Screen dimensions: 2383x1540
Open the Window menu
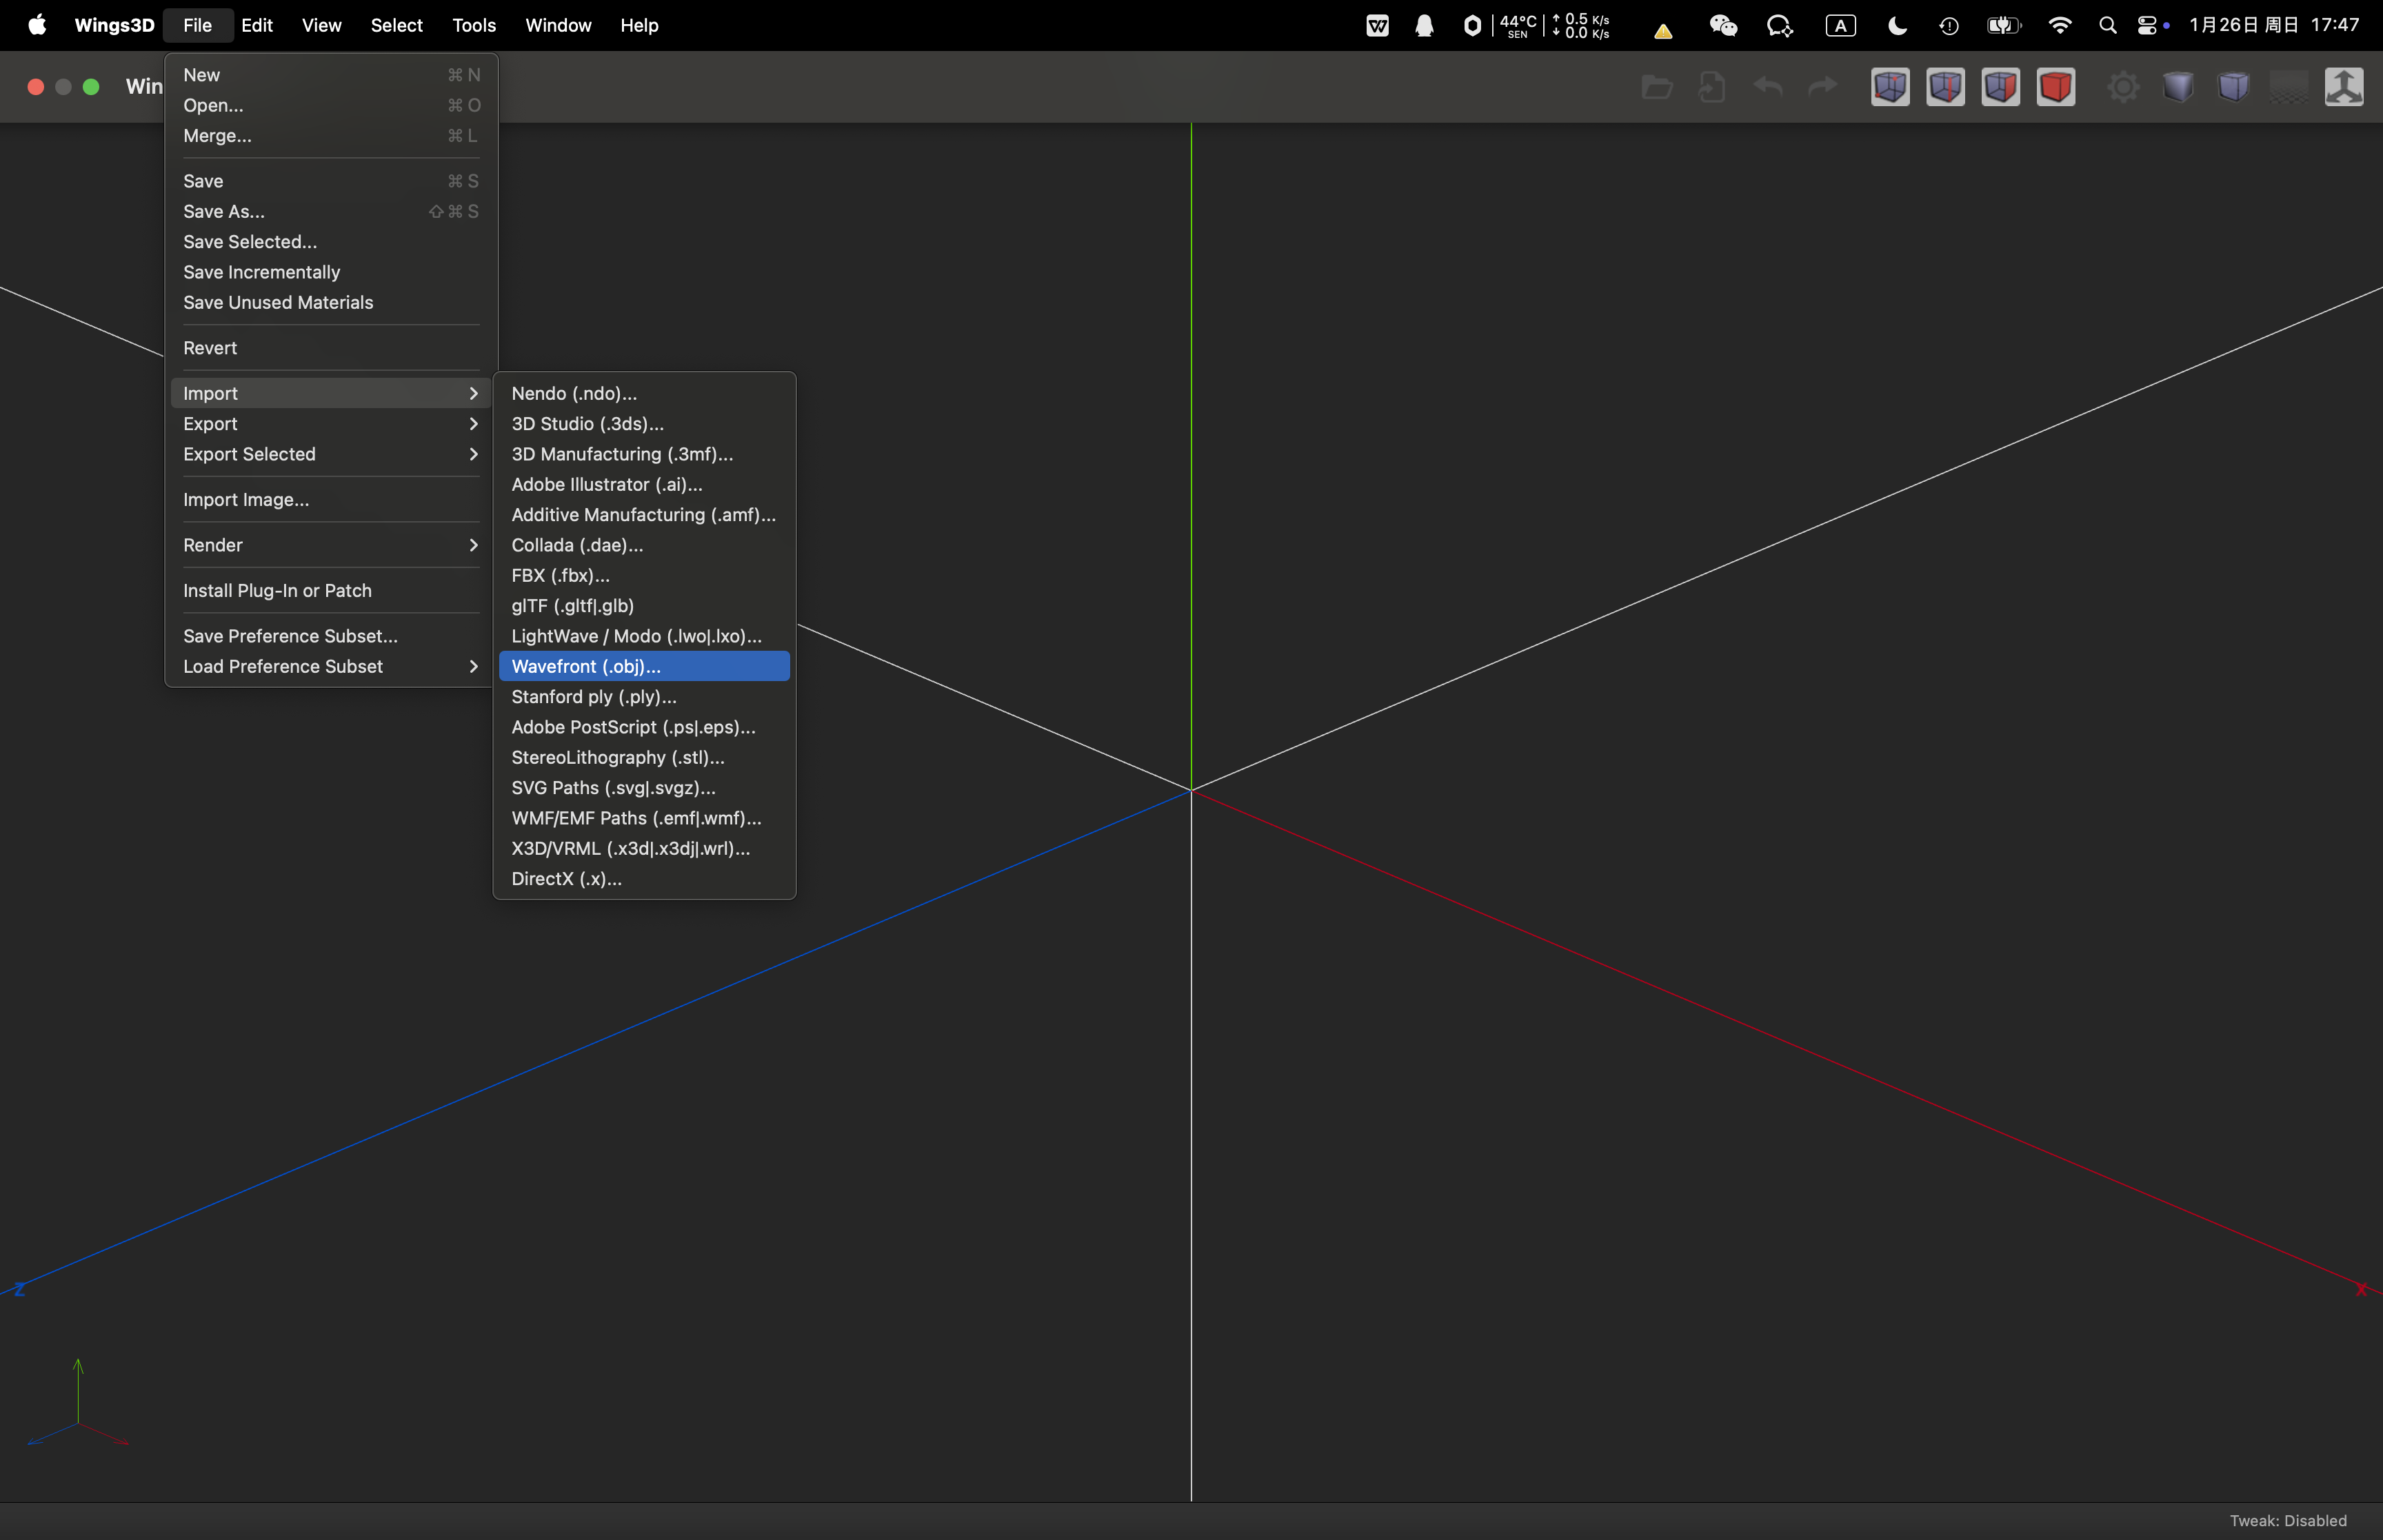pos(558,25)
